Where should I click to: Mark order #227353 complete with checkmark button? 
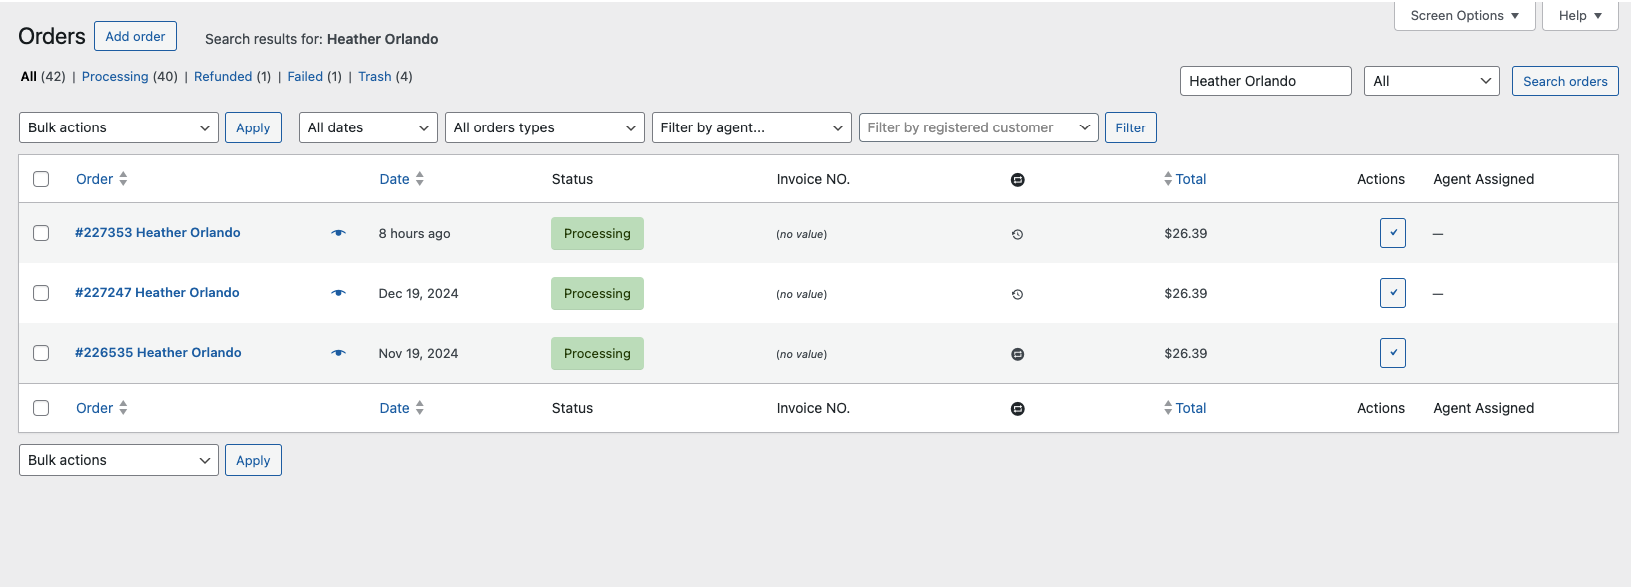point(1393,233)
